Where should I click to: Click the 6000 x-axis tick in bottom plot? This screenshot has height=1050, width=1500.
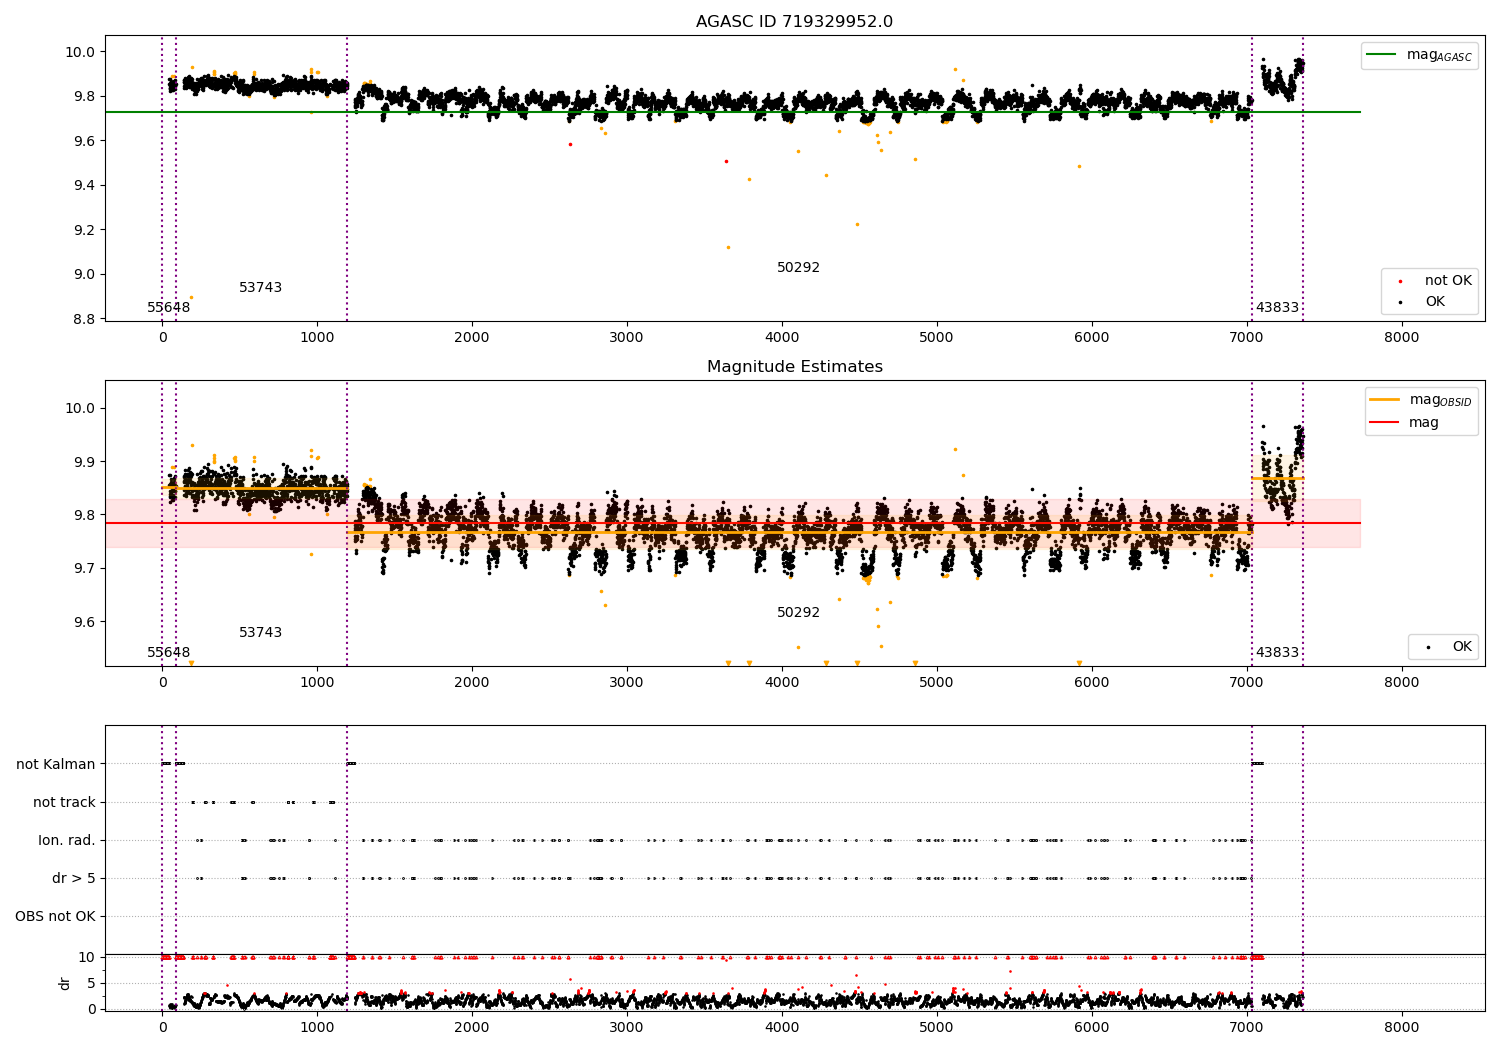[x=1091, y=1027]
